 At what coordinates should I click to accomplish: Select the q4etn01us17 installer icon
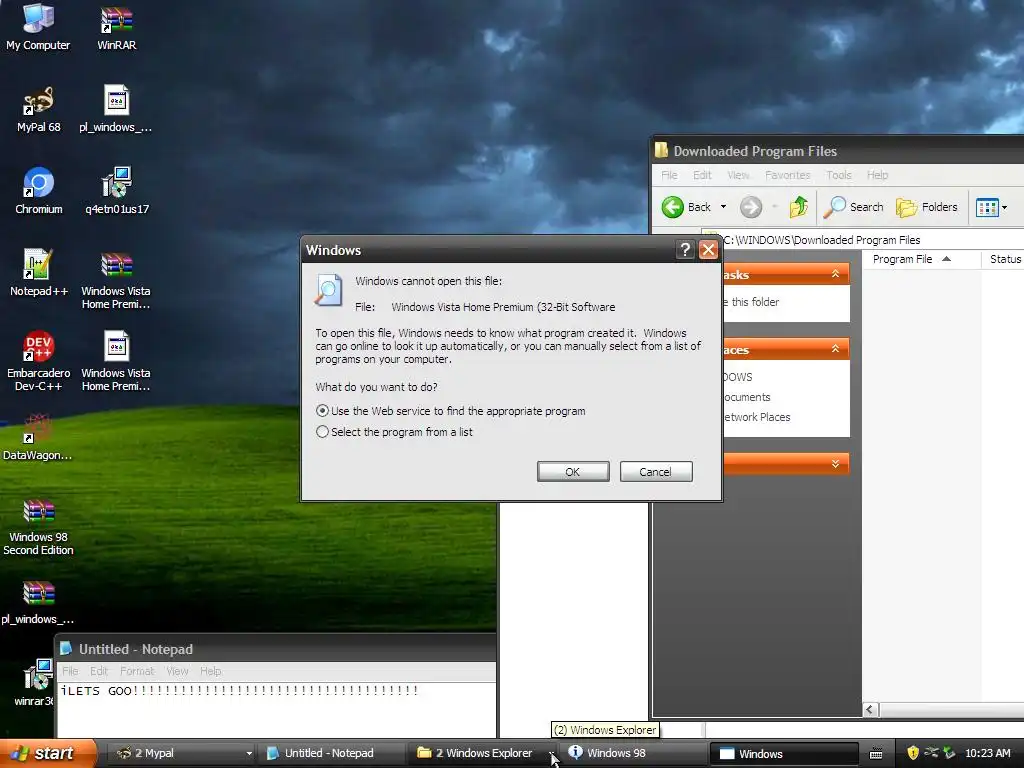coord(117,191)
